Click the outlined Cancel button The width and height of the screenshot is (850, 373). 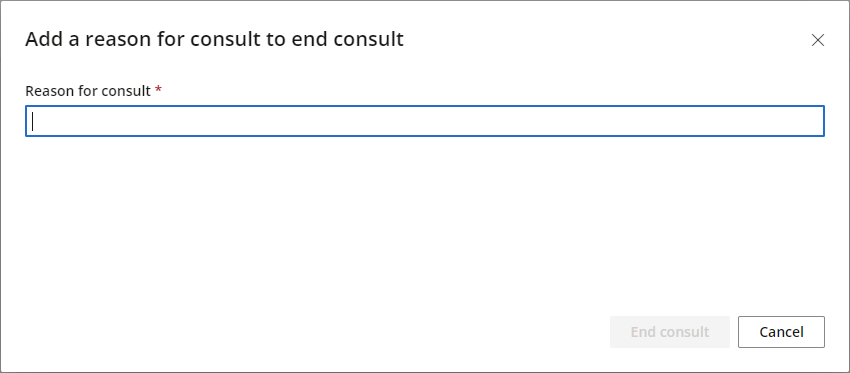tap(781, 332)
